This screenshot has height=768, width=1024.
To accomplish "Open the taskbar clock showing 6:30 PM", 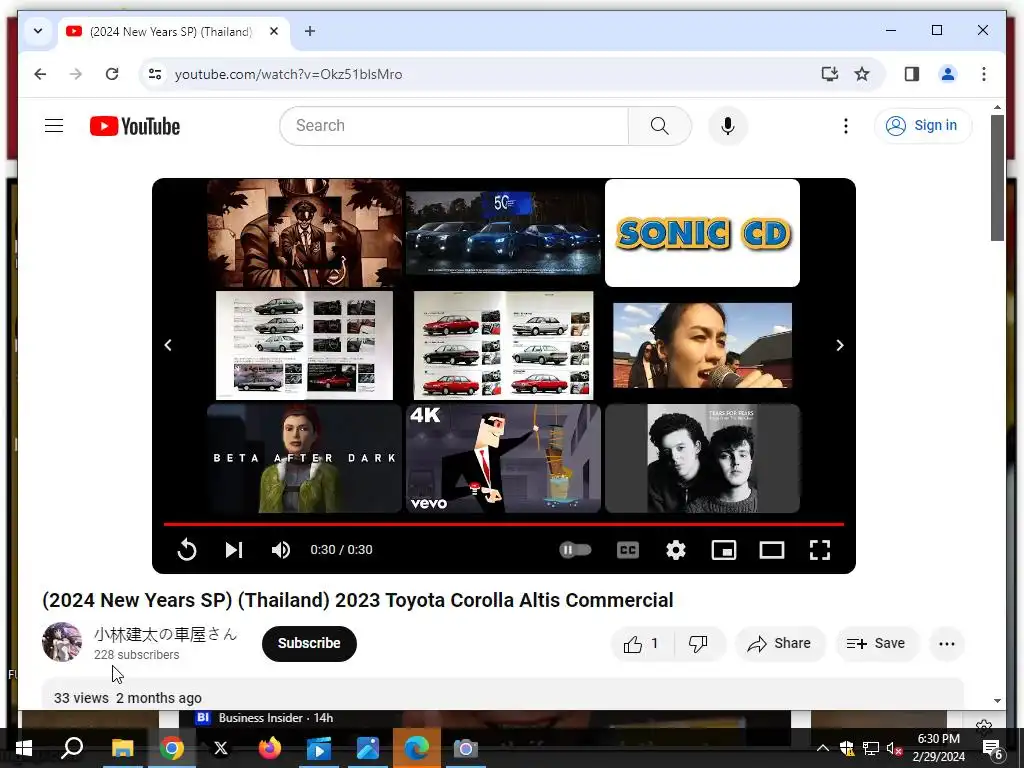I will point(938,748).
